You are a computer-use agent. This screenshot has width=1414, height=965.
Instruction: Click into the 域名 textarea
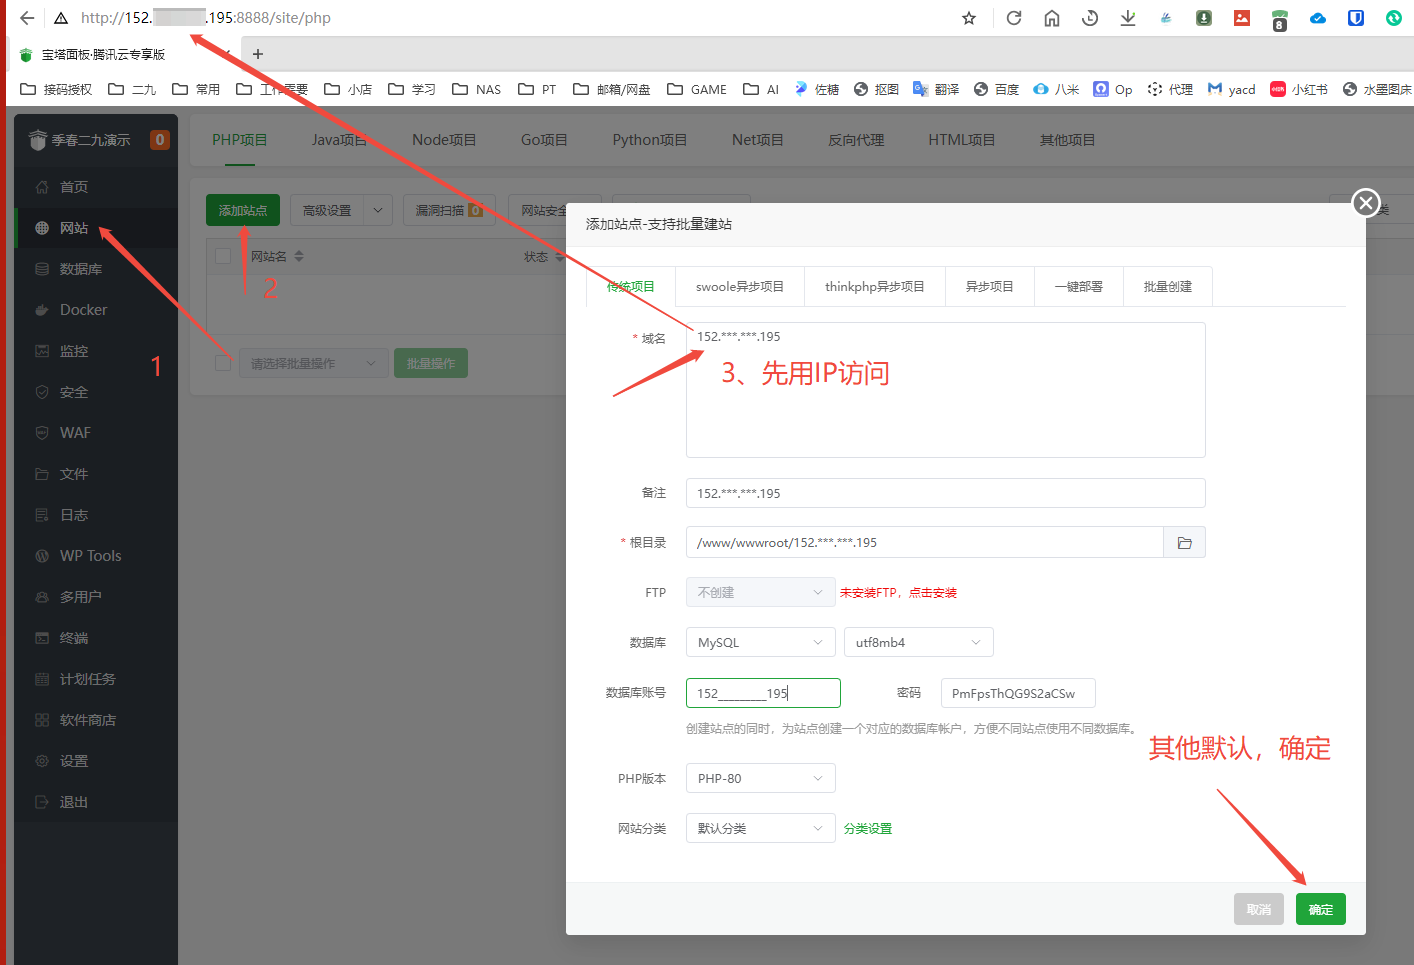[945, 390]
